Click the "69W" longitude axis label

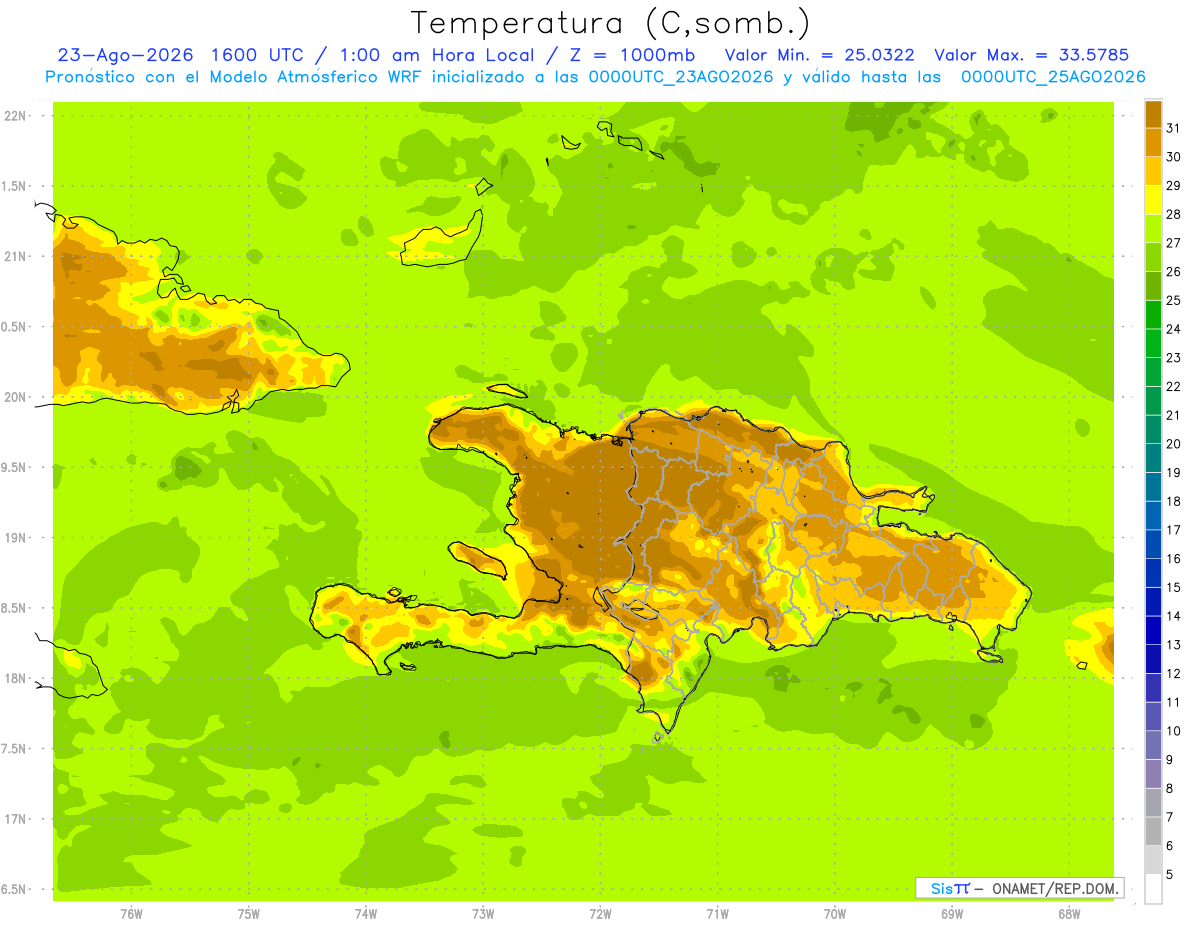coord(952,914)
